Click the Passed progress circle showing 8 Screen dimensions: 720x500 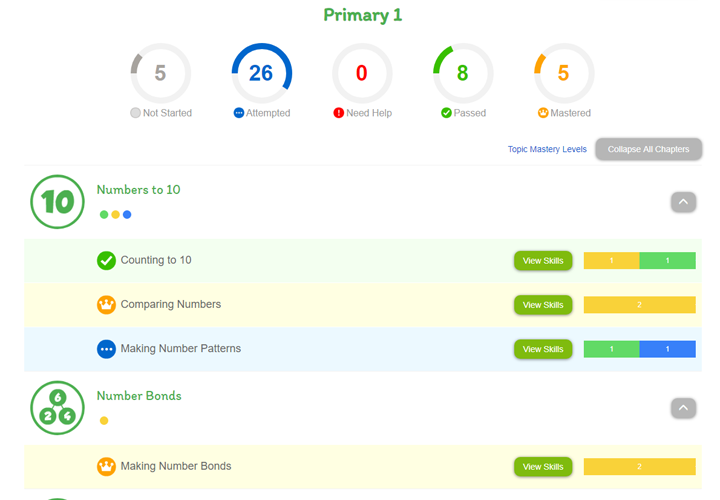pyautogui.click(x=462, y=73)
